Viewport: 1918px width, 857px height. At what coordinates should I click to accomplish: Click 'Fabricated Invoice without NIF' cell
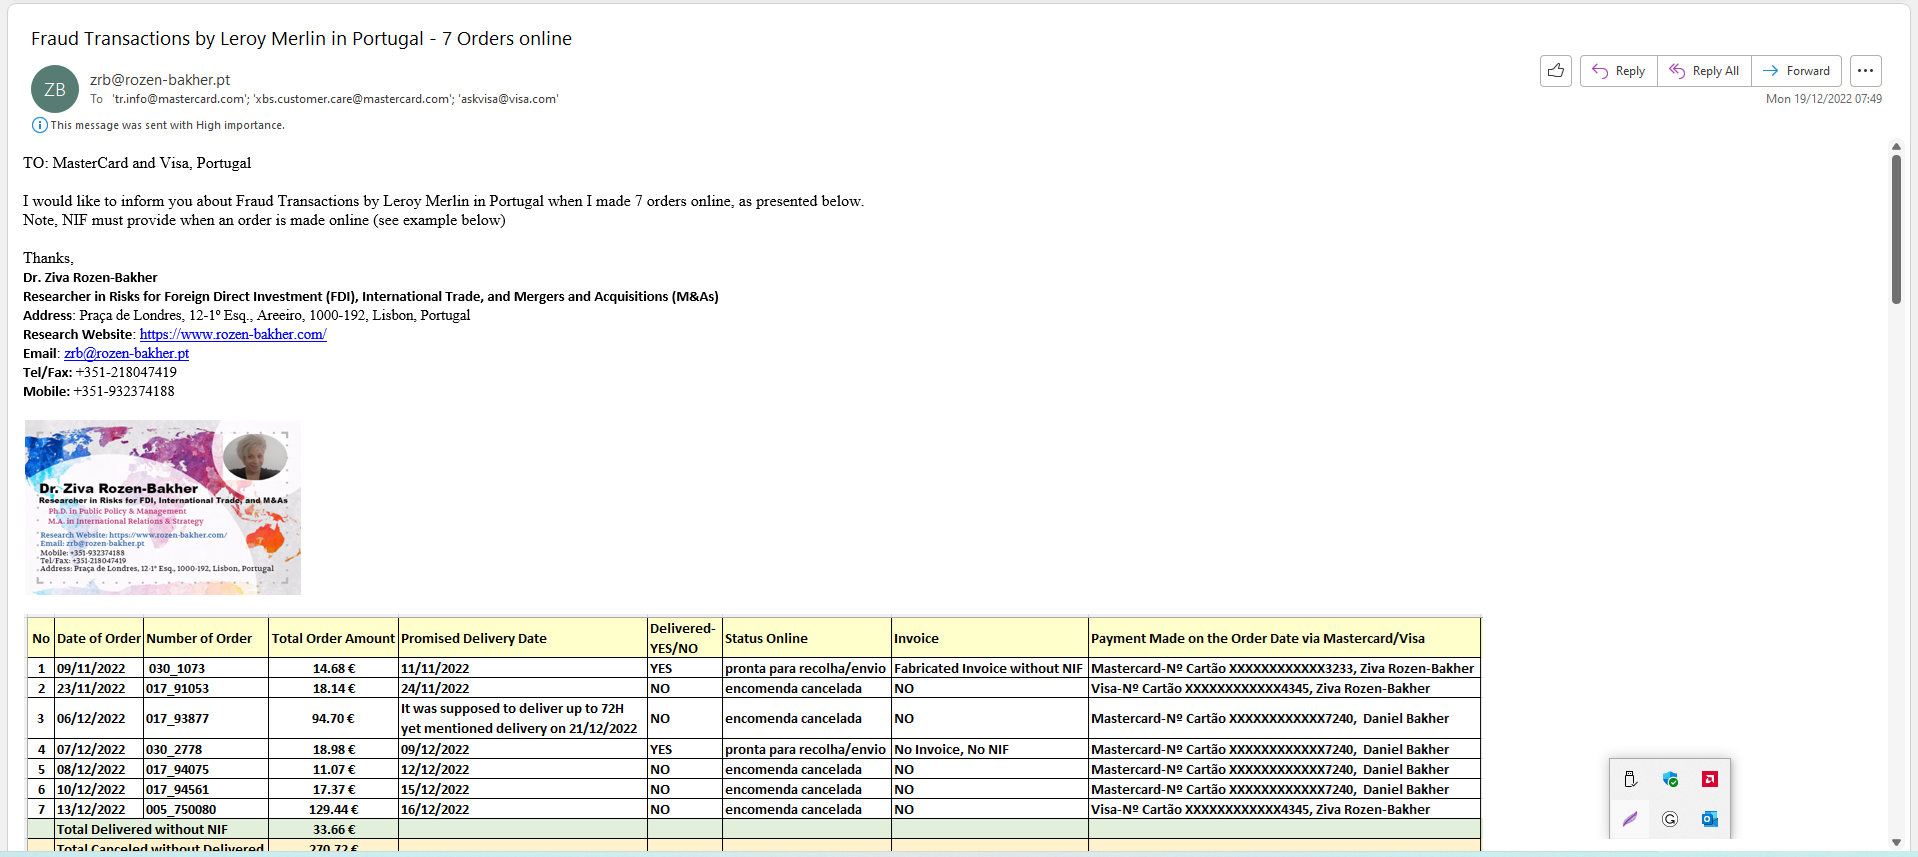(x=988, y=668)
